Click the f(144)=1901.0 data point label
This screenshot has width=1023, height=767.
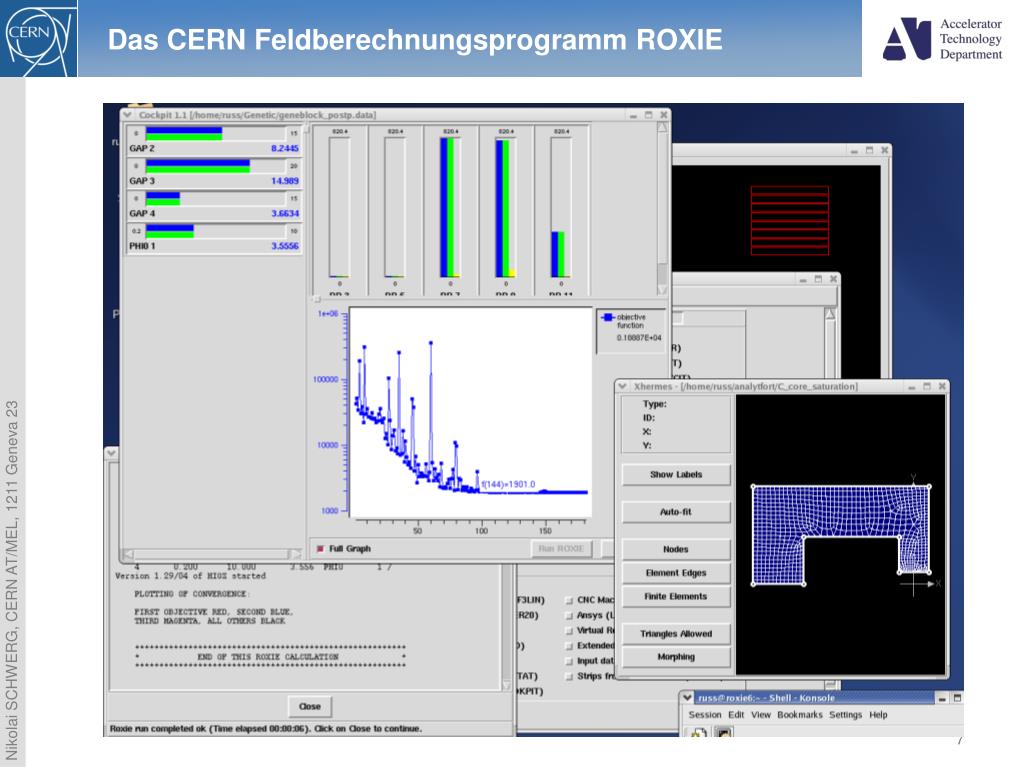pyautogui.click(x=508, y=484)
